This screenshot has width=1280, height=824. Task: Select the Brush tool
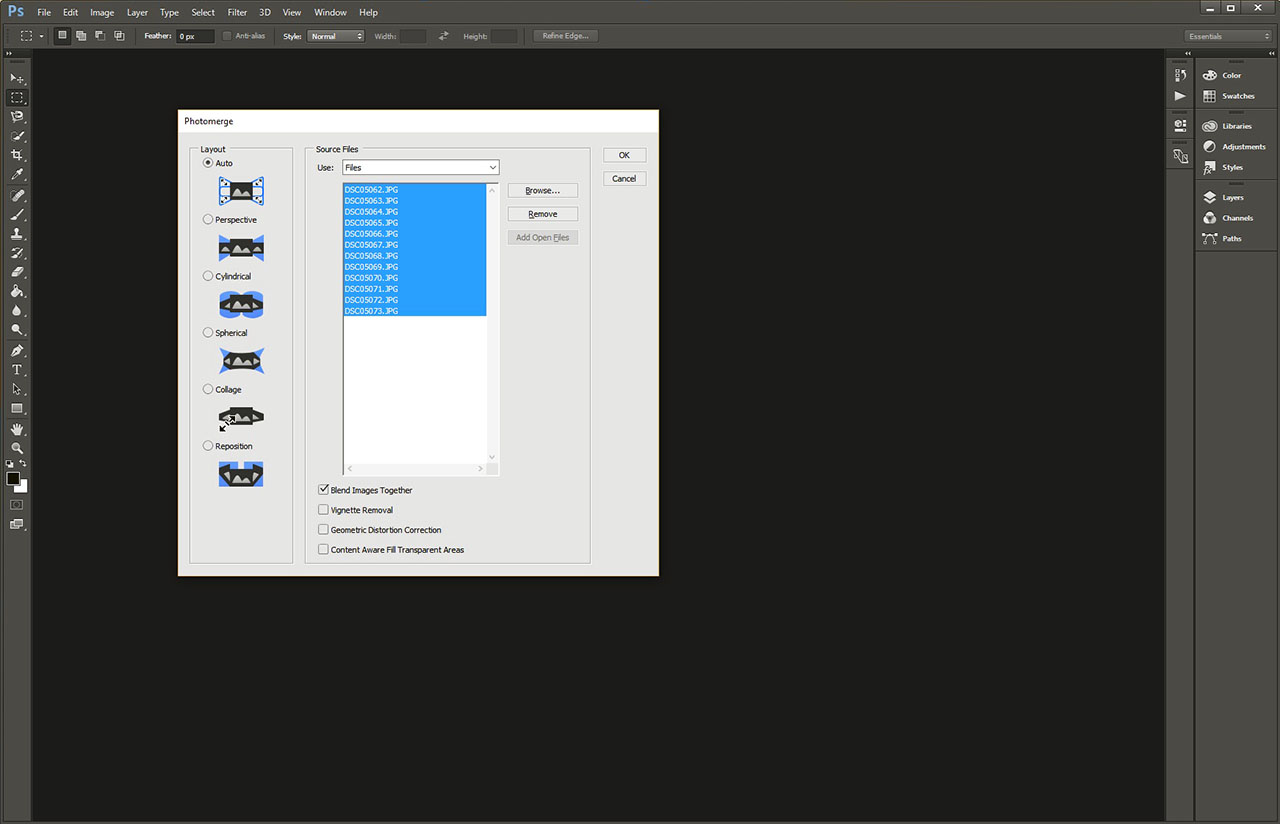point(17,215)
